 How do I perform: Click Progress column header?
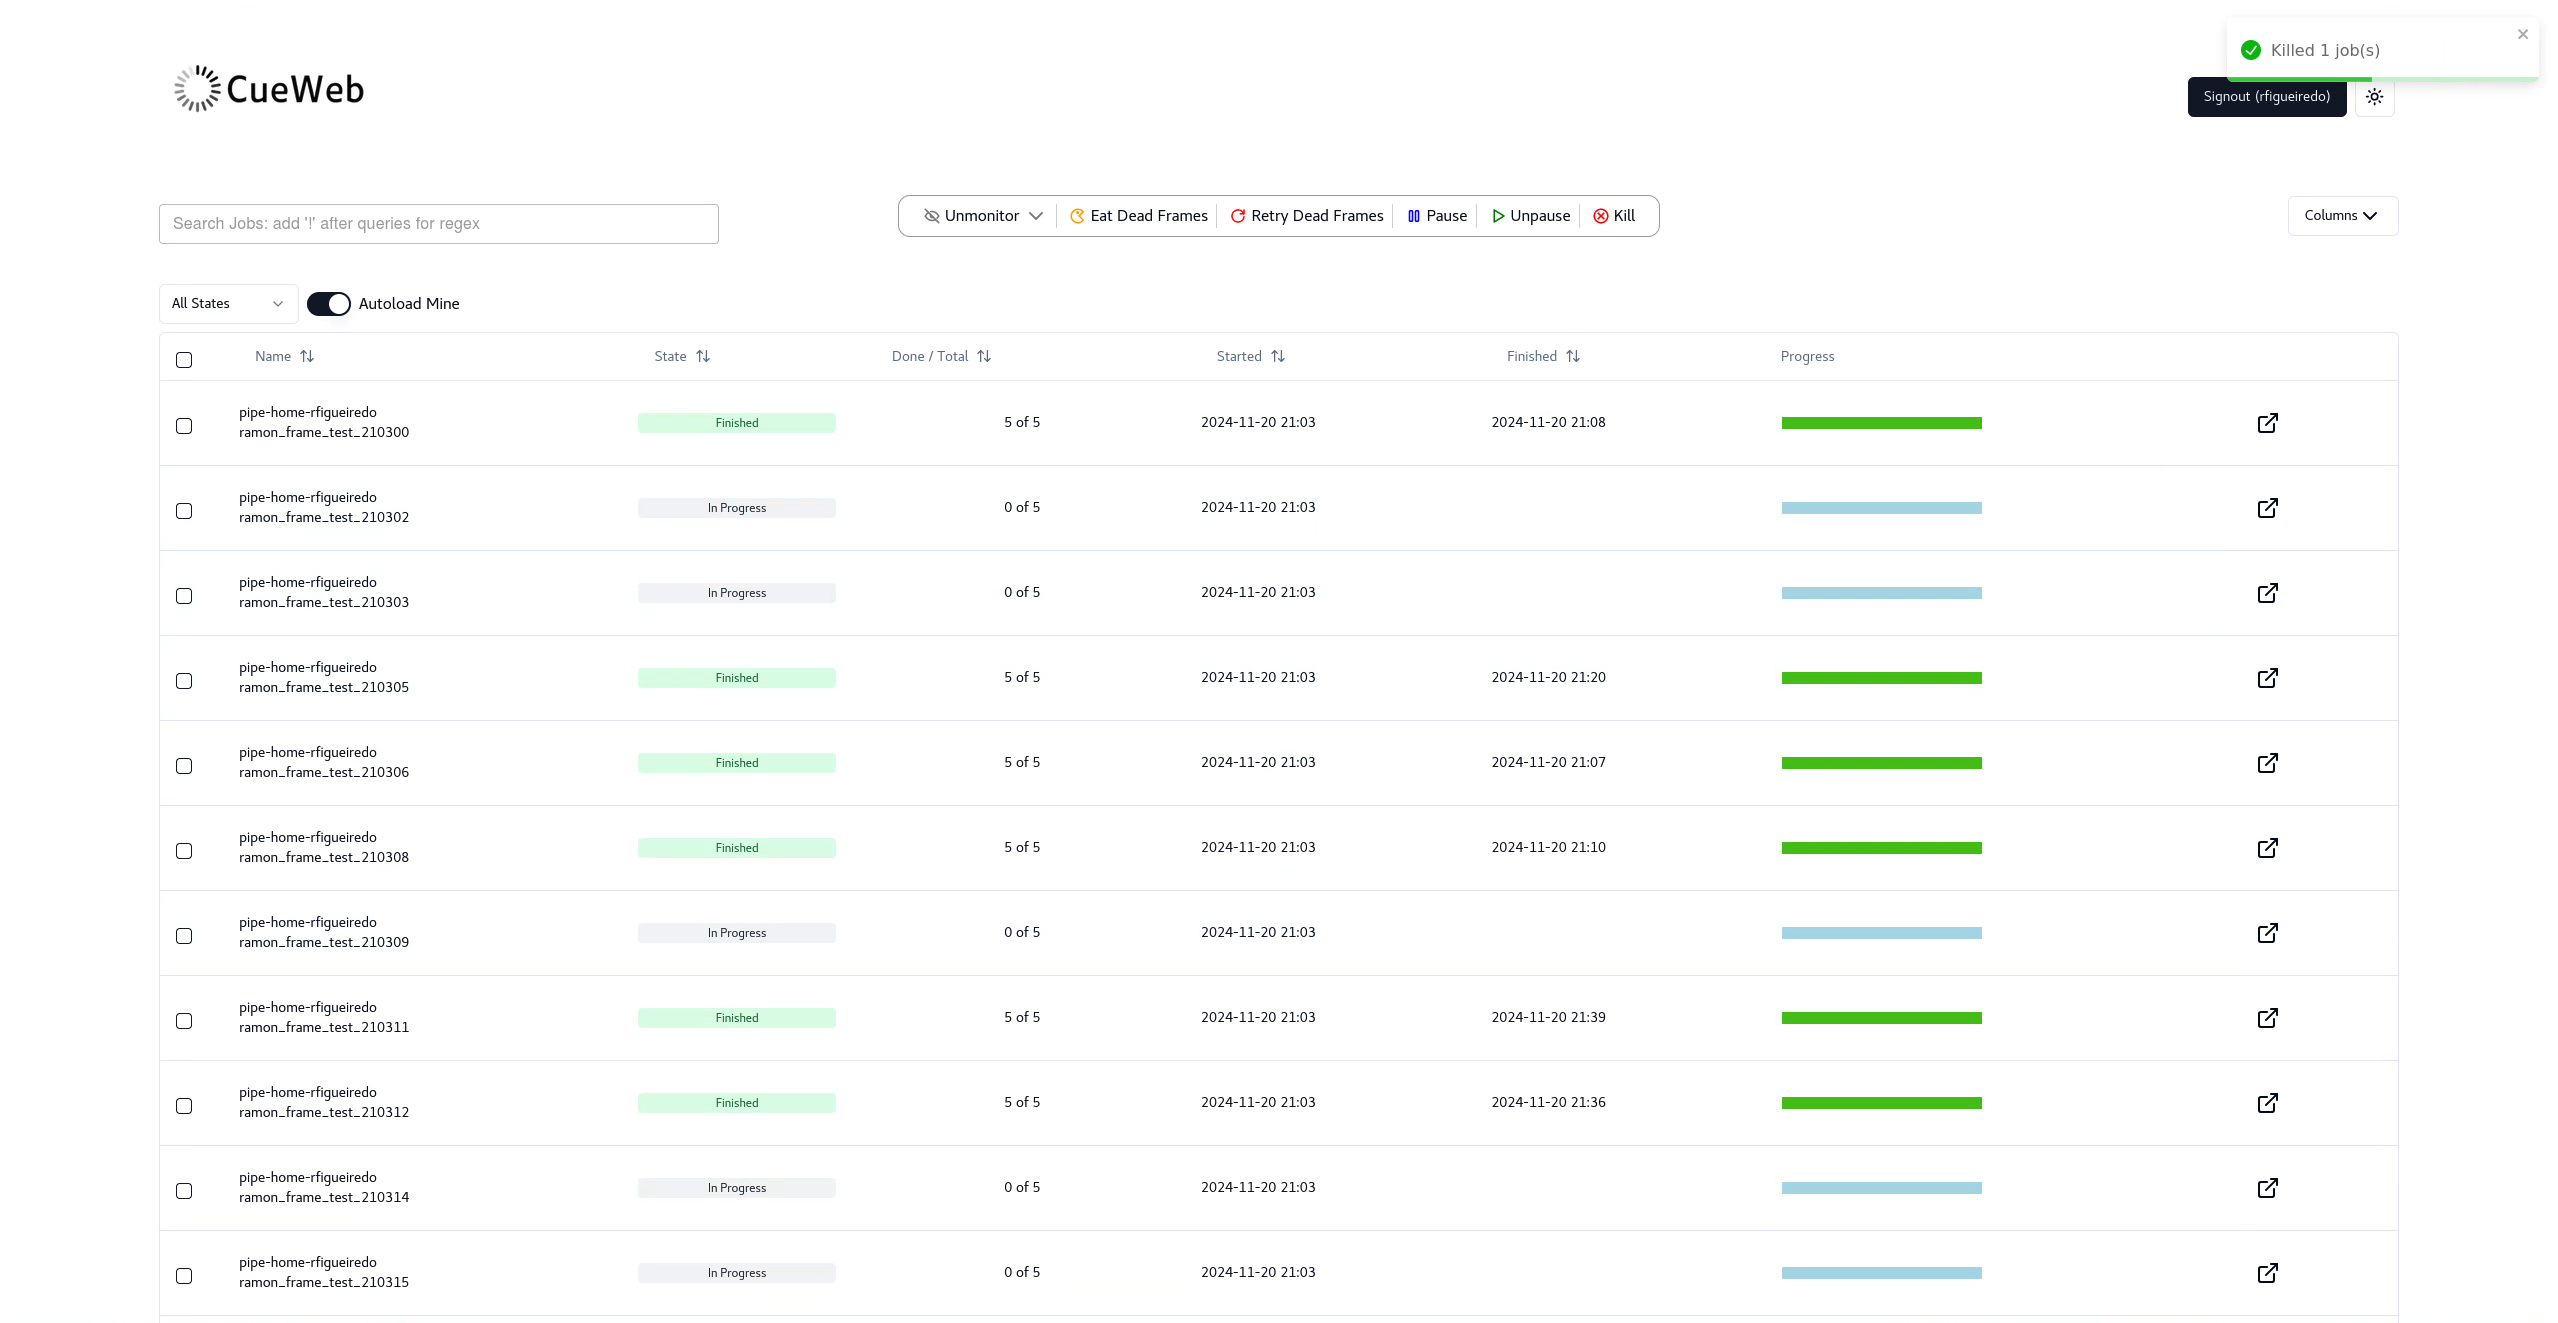click(x=1807, y=356)
